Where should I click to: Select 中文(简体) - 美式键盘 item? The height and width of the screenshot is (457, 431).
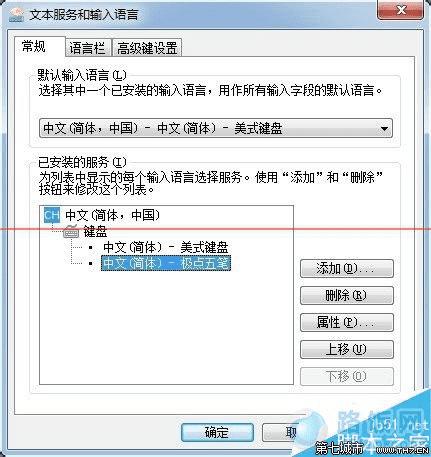(166, 248)
